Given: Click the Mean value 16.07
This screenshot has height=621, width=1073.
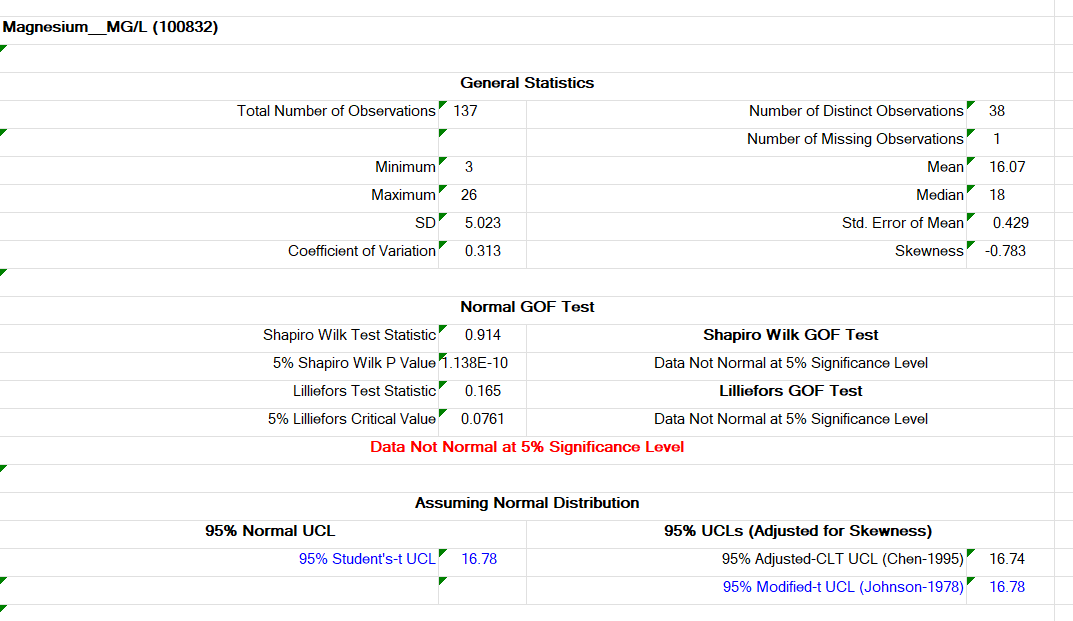Looking at the screenshot, I should [x=1007, y=167].
